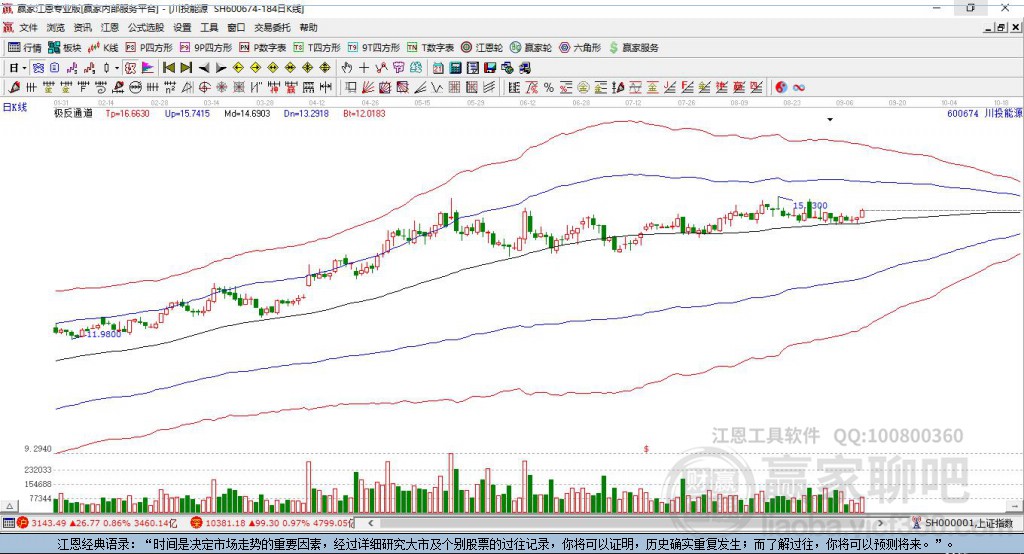Open the 工具 menu
Screen dimensions: 1024x554
point(209,27)
